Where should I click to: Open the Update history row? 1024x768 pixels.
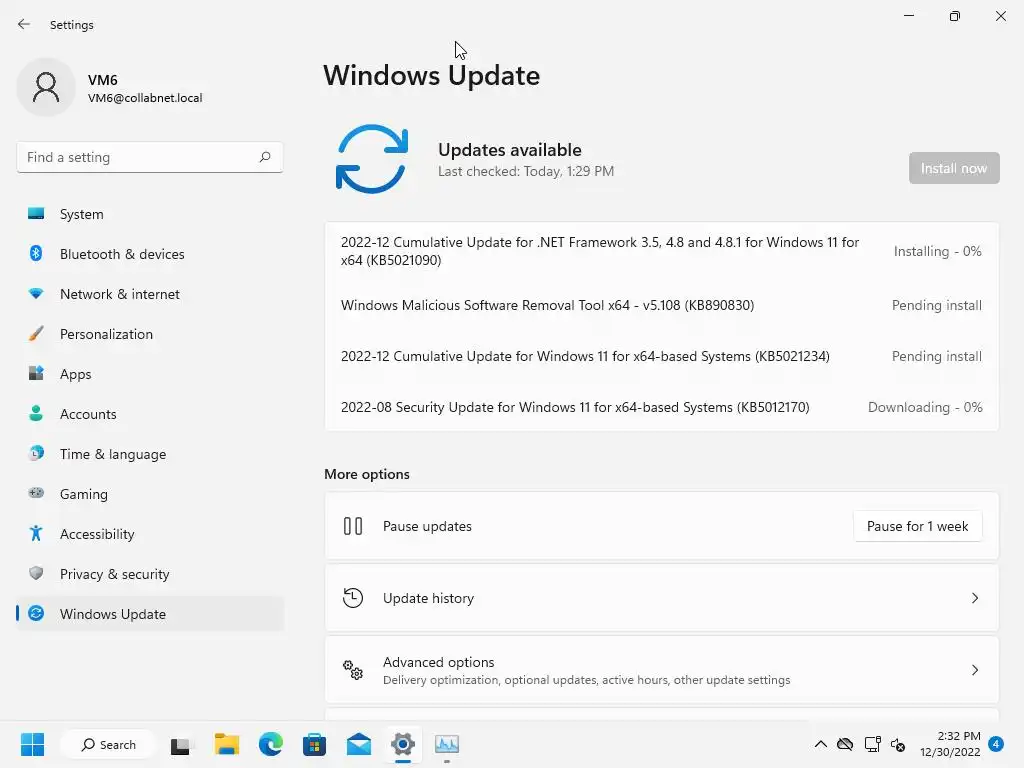(x=662, y=598)
